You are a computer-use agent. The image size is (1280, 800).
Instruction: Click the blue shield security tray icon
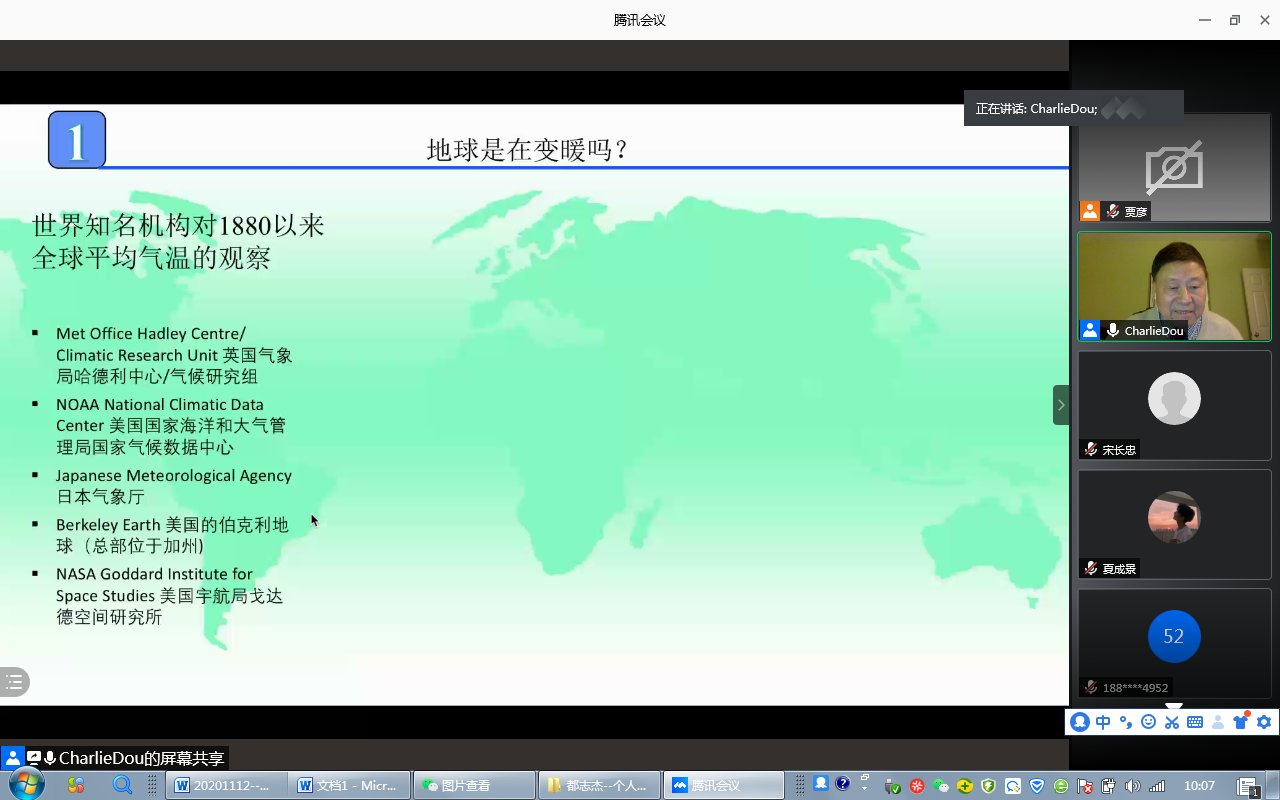click(1037, 786)
